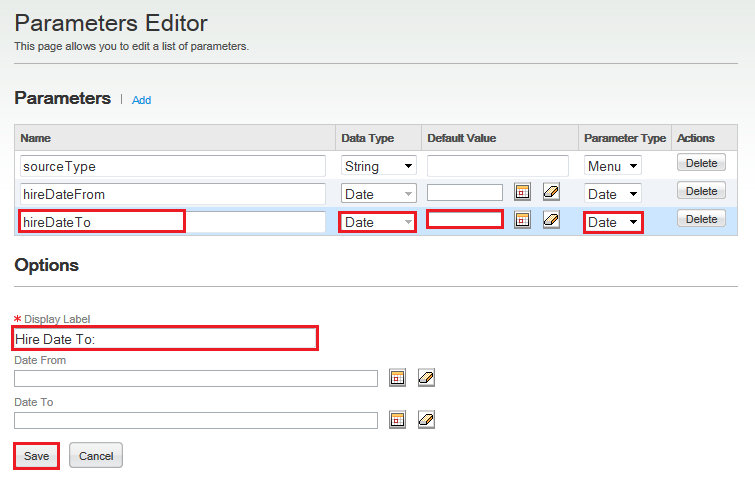Viewport: 755px width, 494px height.
Task: Open Parameter Type Menu dropdown for sourceType
Action: (x=612, y=166)
